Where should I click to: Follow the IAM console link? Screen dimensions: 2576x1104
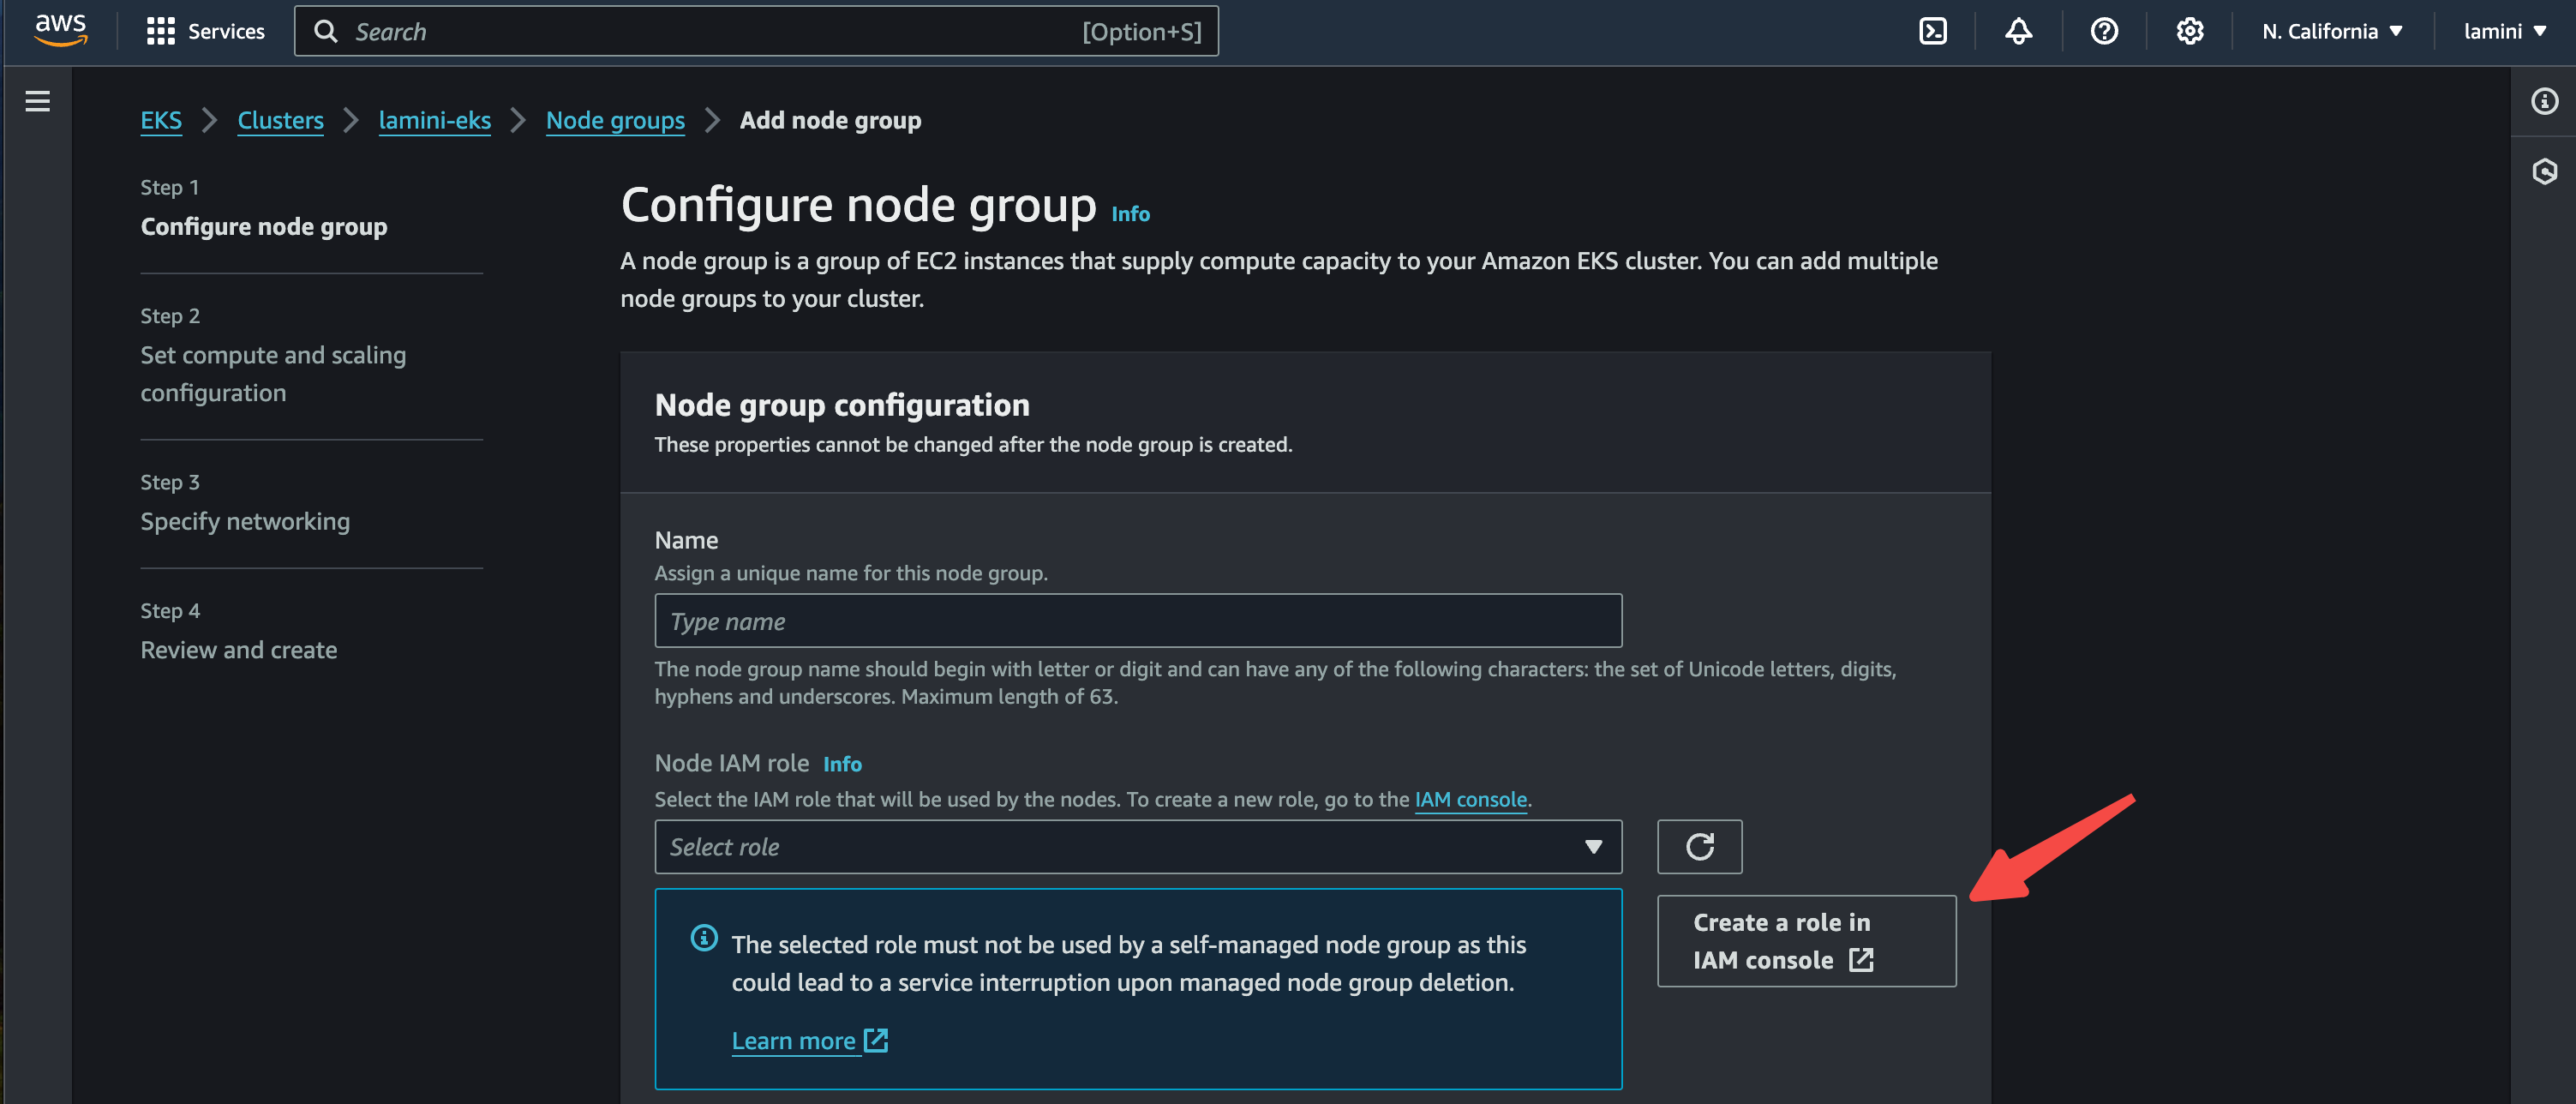[1470, 799]
